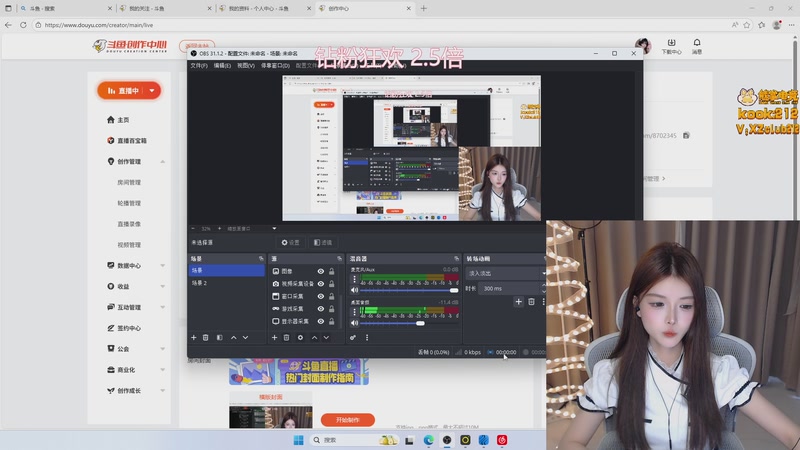Open 房间管理 link in sidebar
This screenshot has width=800, height=450.
[129, 183]
